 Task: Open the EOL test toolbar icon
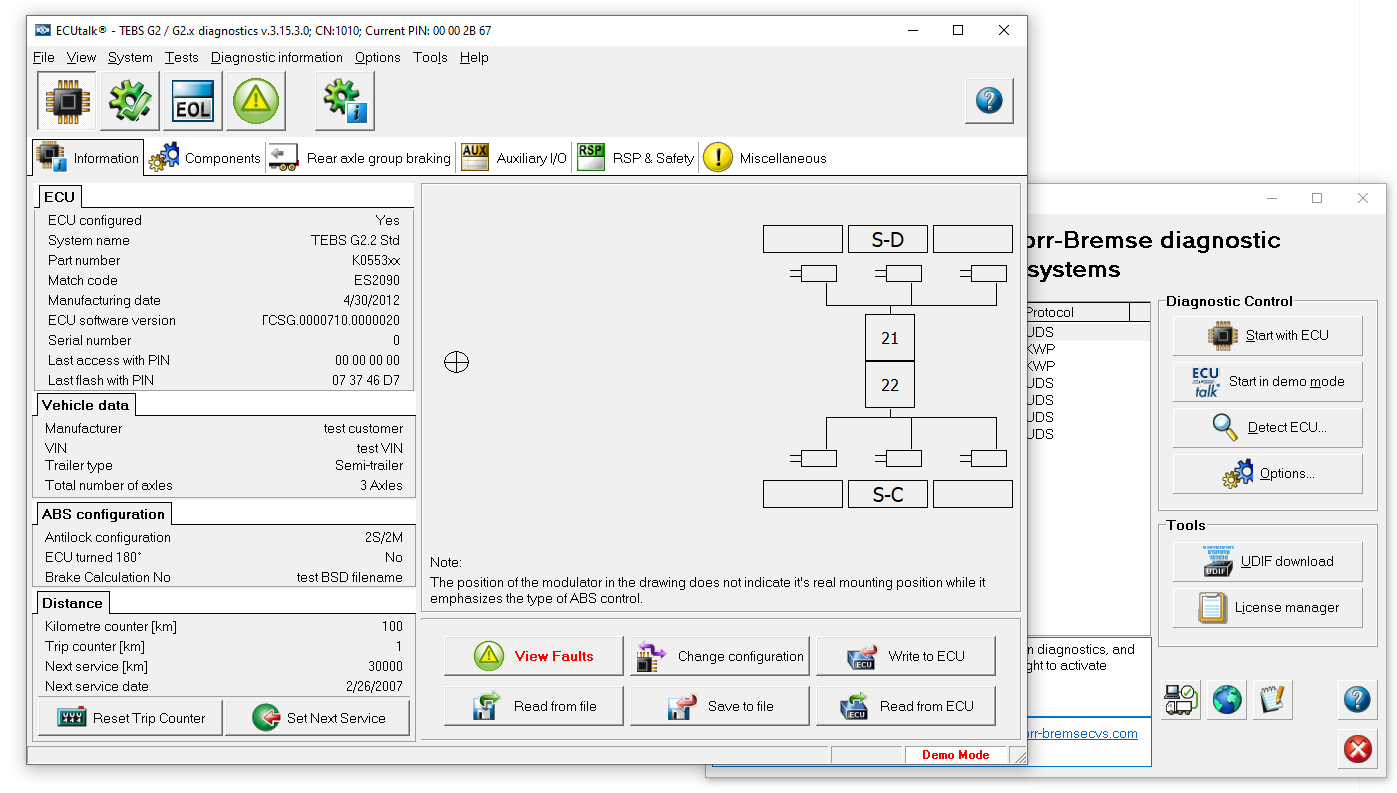pos(193,101)
